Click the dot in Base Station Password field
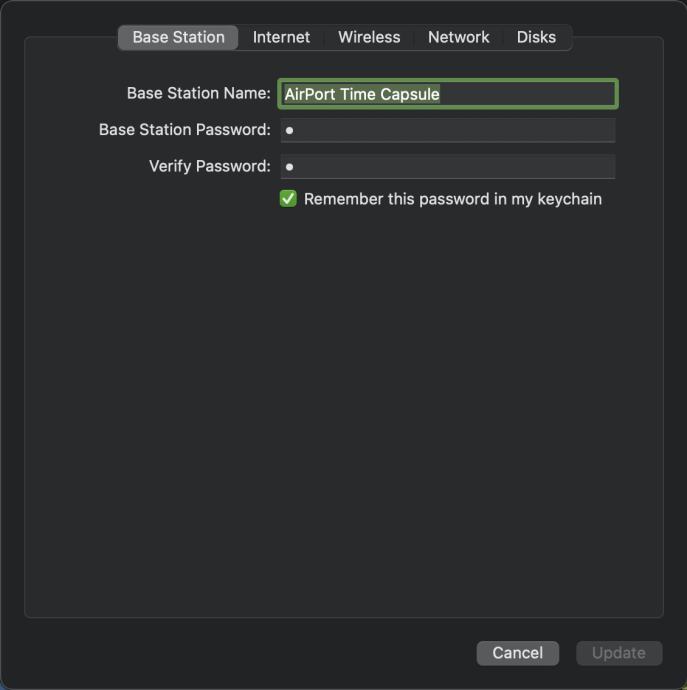 point(289,130)
